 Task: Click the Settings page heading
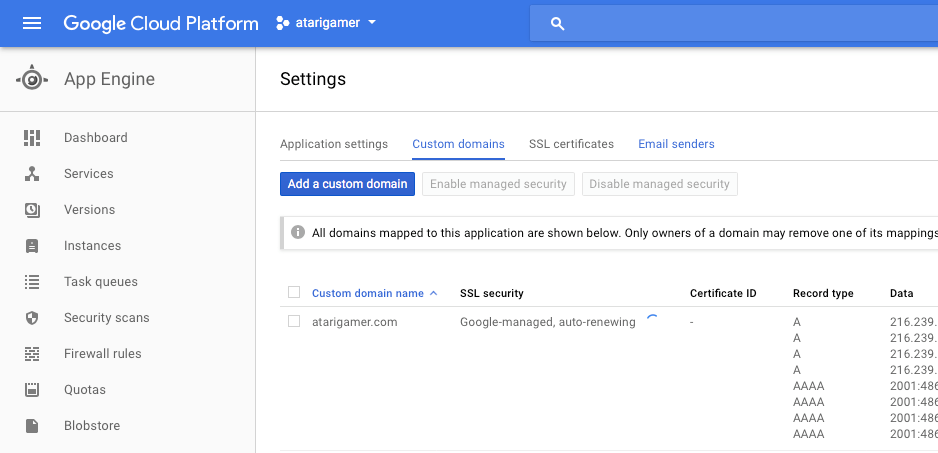click(x=313, y=79)
